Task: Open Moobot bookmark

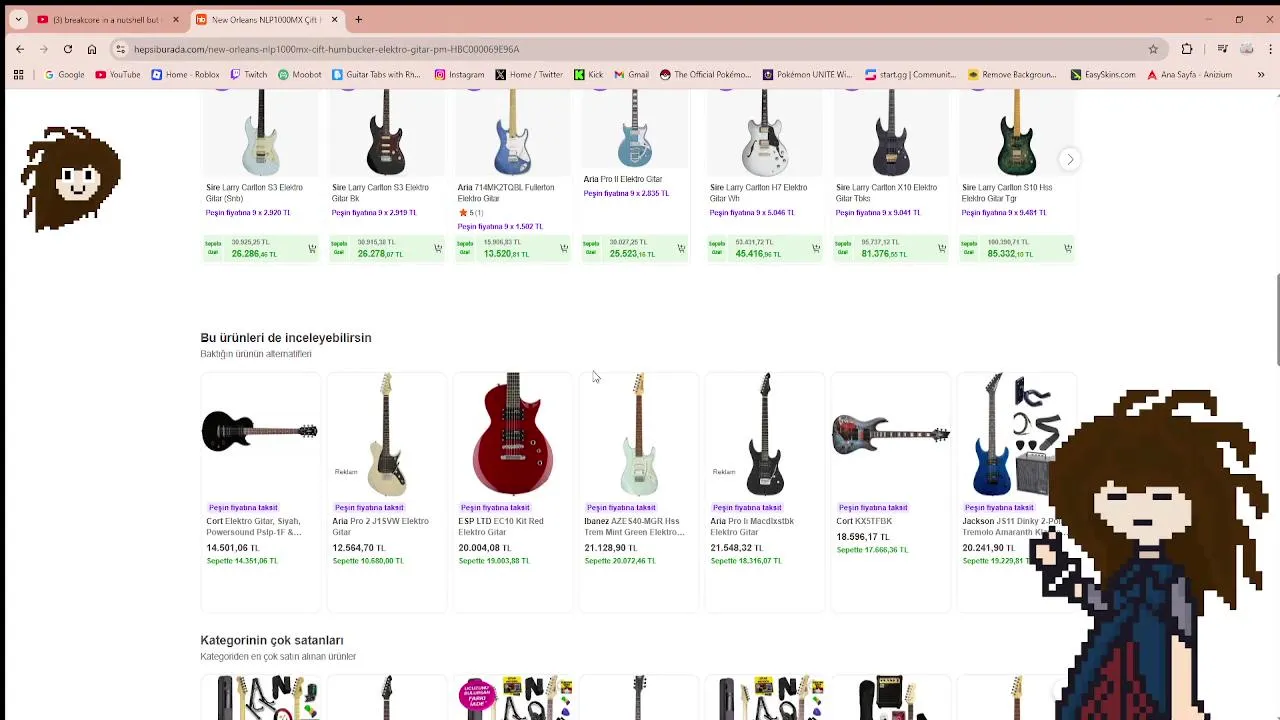Action: pos(300,74)
